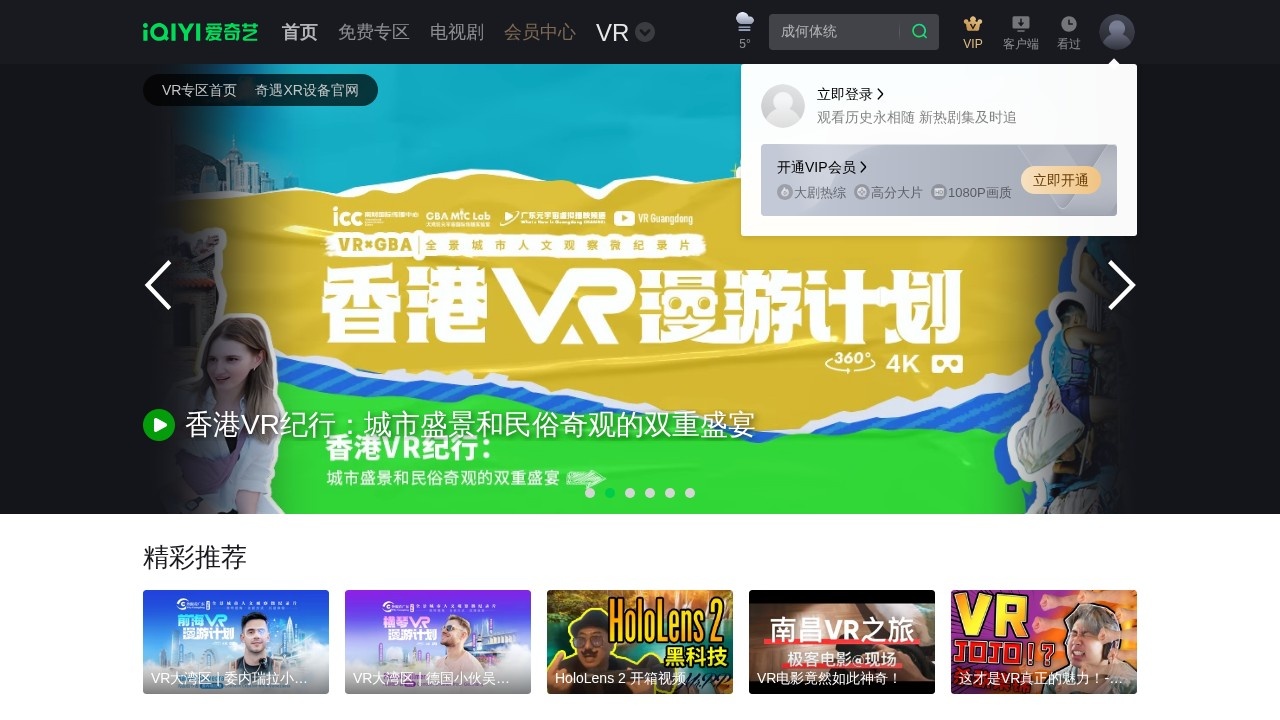Click the VIP crown icon
The height and width of the screenshot is (720, 1280).
(971, 25)
